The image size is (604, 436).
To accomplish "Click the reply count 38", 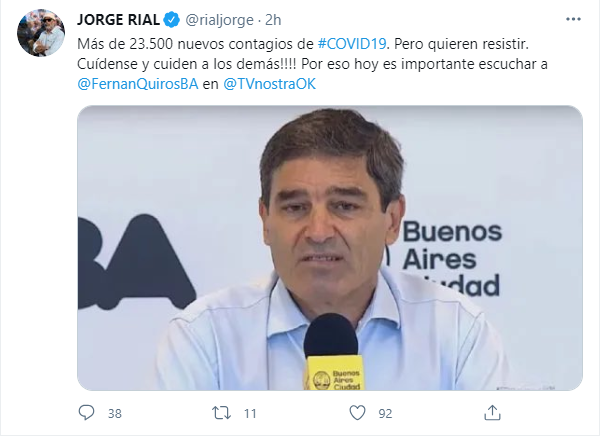I will 115,414.
